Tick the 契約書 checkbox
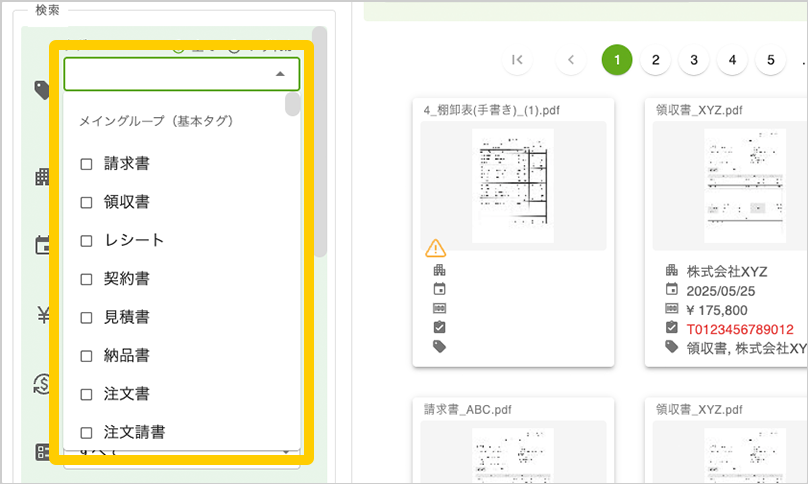Screen dimensions: 808x484 pyautogui.click(x=87, y=279)
